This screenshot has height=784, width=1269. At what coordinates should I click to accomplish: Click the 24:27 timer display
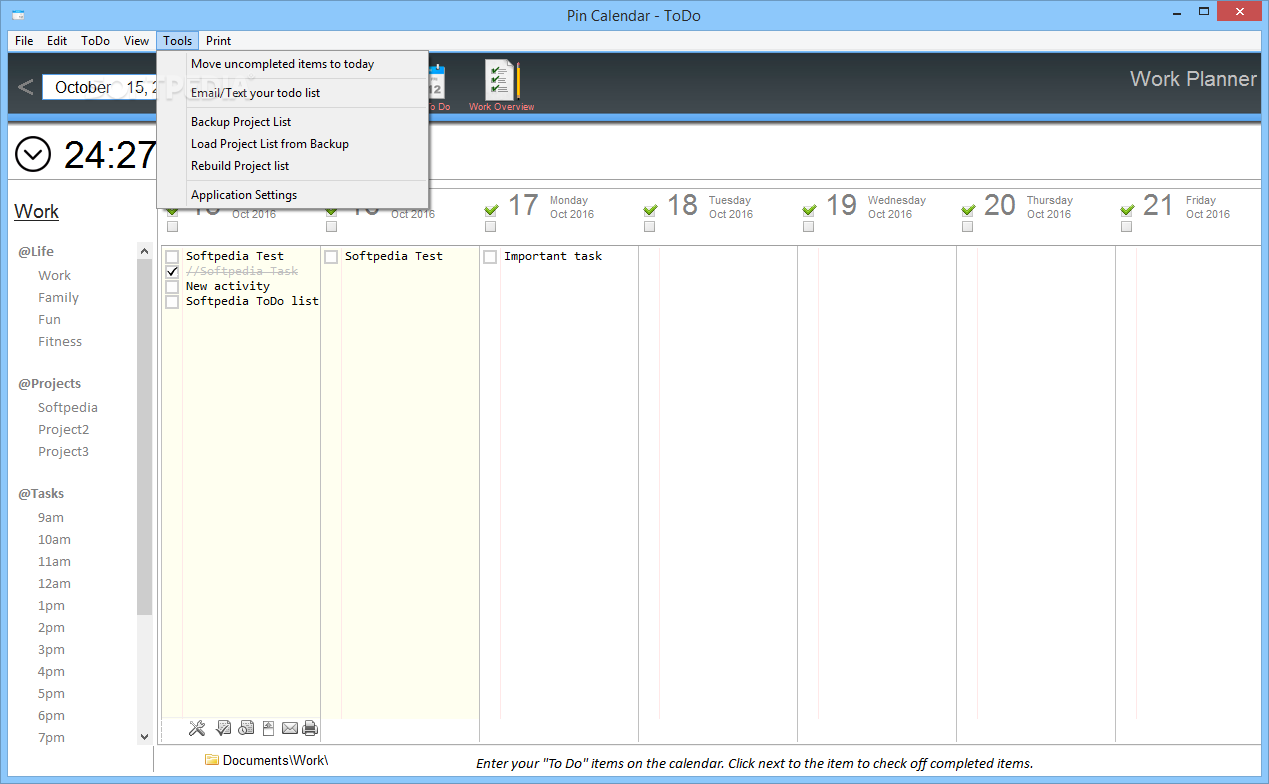tap(110, 155)
